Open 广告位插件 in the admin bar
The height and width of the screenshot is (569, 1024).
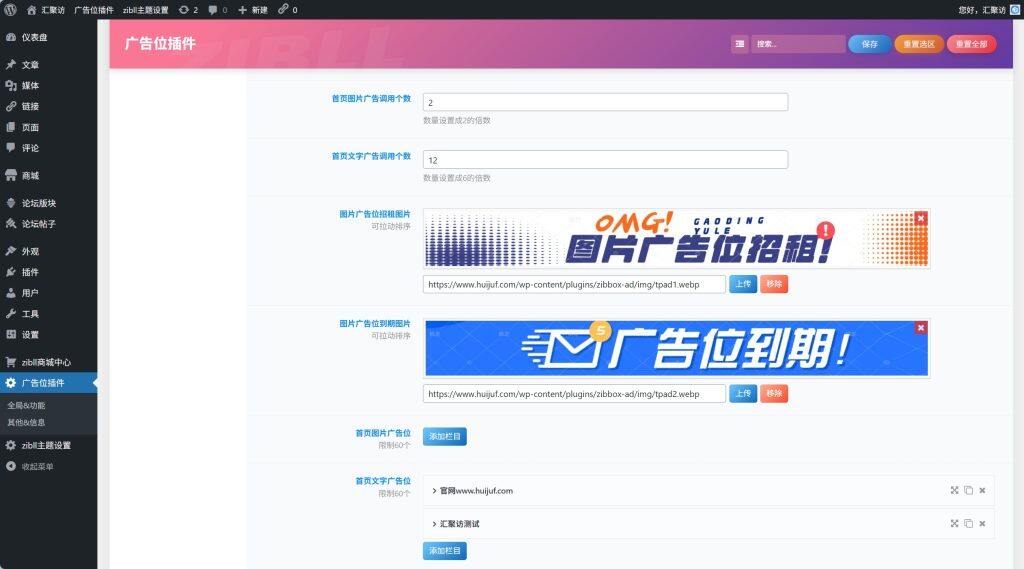pyautogui.click(x=93, y=10)
